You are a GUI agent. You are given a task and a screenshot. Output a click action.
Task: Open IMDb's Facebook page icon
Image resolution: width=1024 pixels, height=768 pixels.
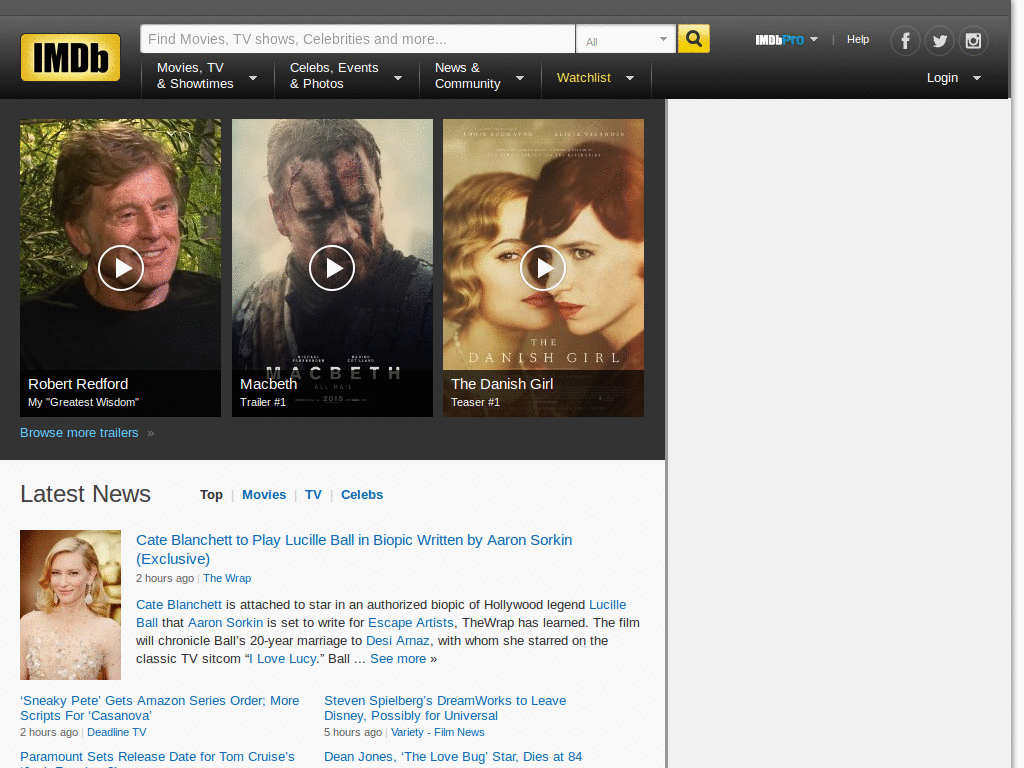point(905,41)
